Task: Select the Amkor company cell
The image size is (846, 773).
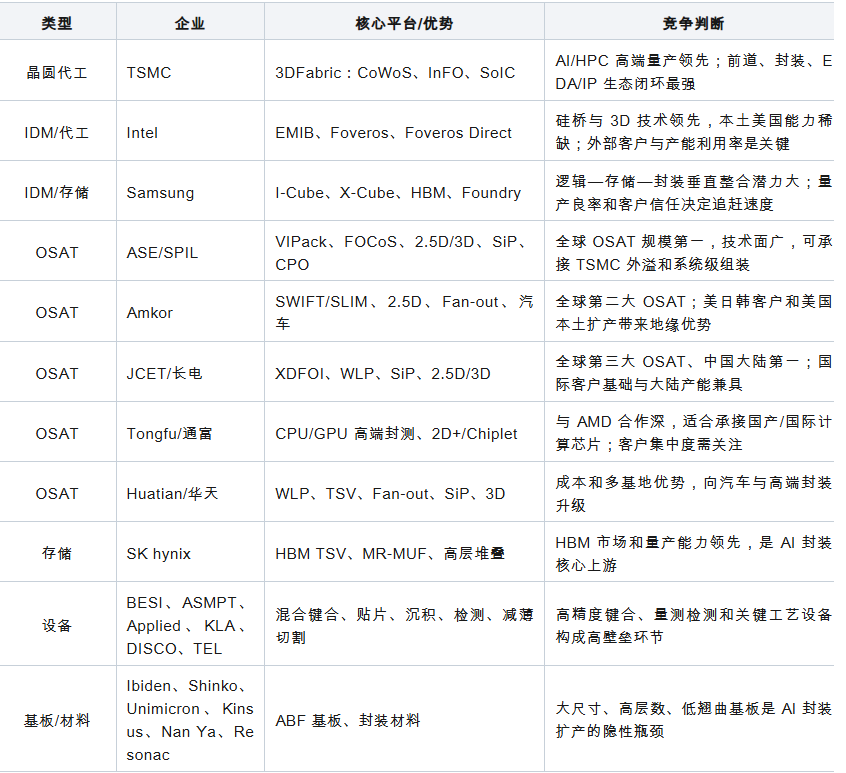Action: 190,311
